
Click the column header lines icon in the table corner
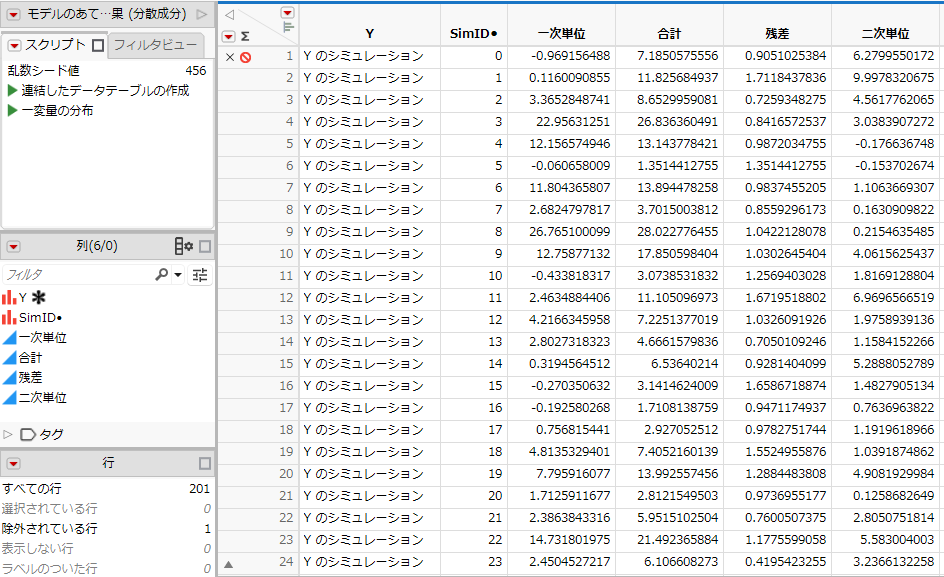pos(288,27)
